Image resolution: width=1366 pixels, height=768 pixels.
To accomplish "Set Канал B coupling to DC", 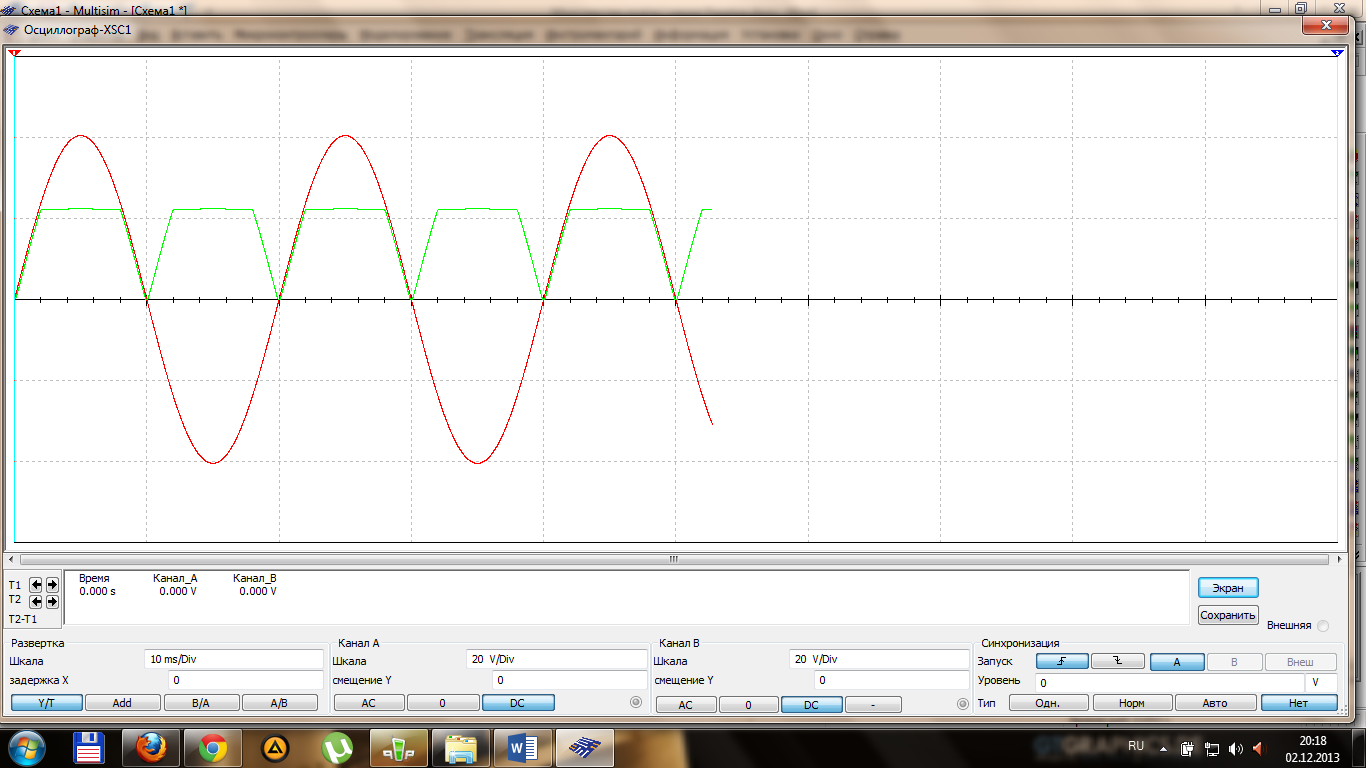I will pyautogui.click(x=811, y=705).
